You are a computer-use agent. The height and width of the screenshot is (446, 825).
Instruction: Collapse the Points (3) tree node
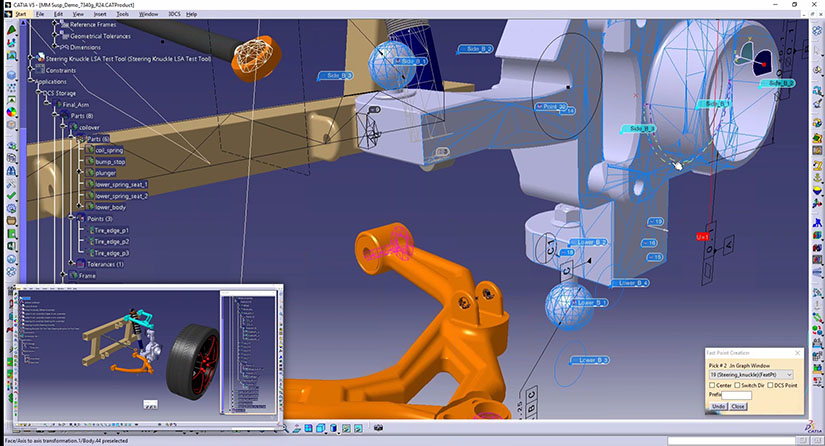(71, 217)
